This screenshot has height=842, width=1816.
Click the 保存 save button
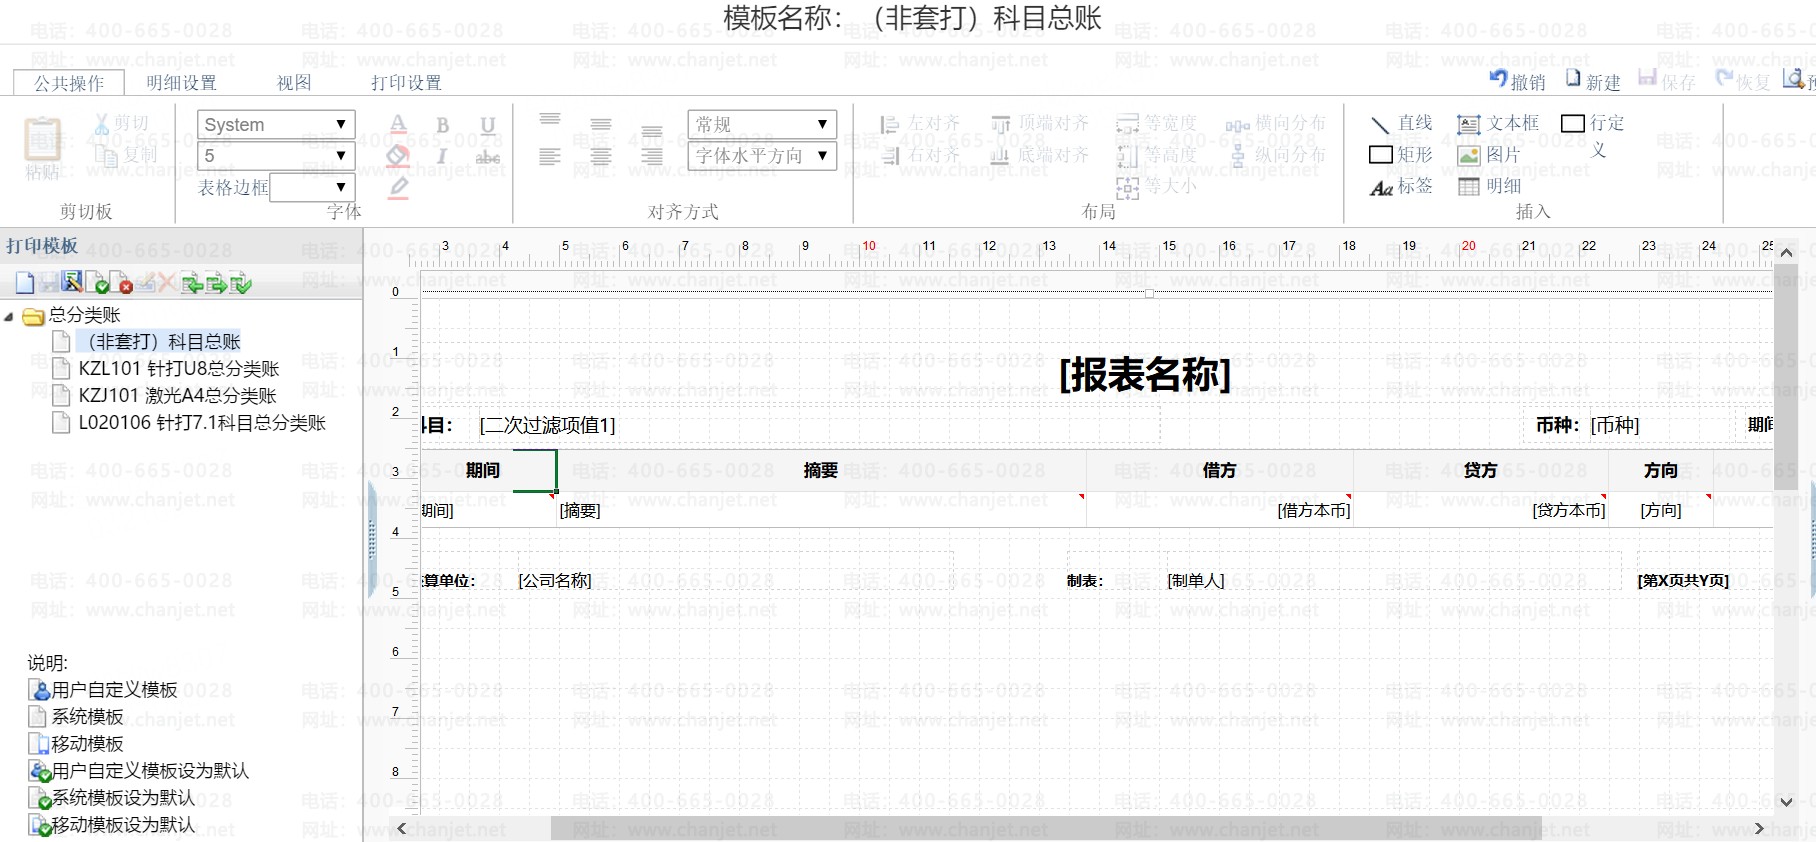point(1667,80)
